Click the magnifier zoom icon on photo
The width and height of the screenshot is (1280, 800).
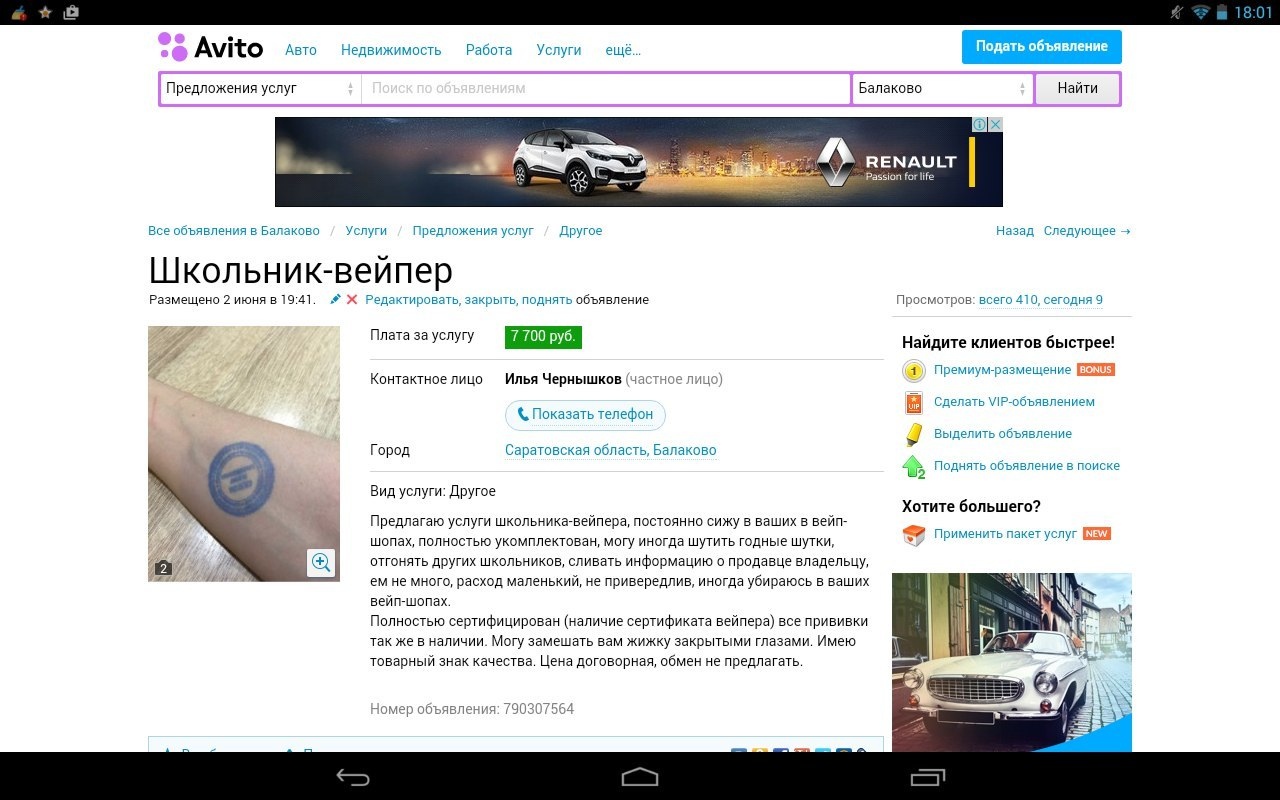pyautogui.click(x=321, y=562)
